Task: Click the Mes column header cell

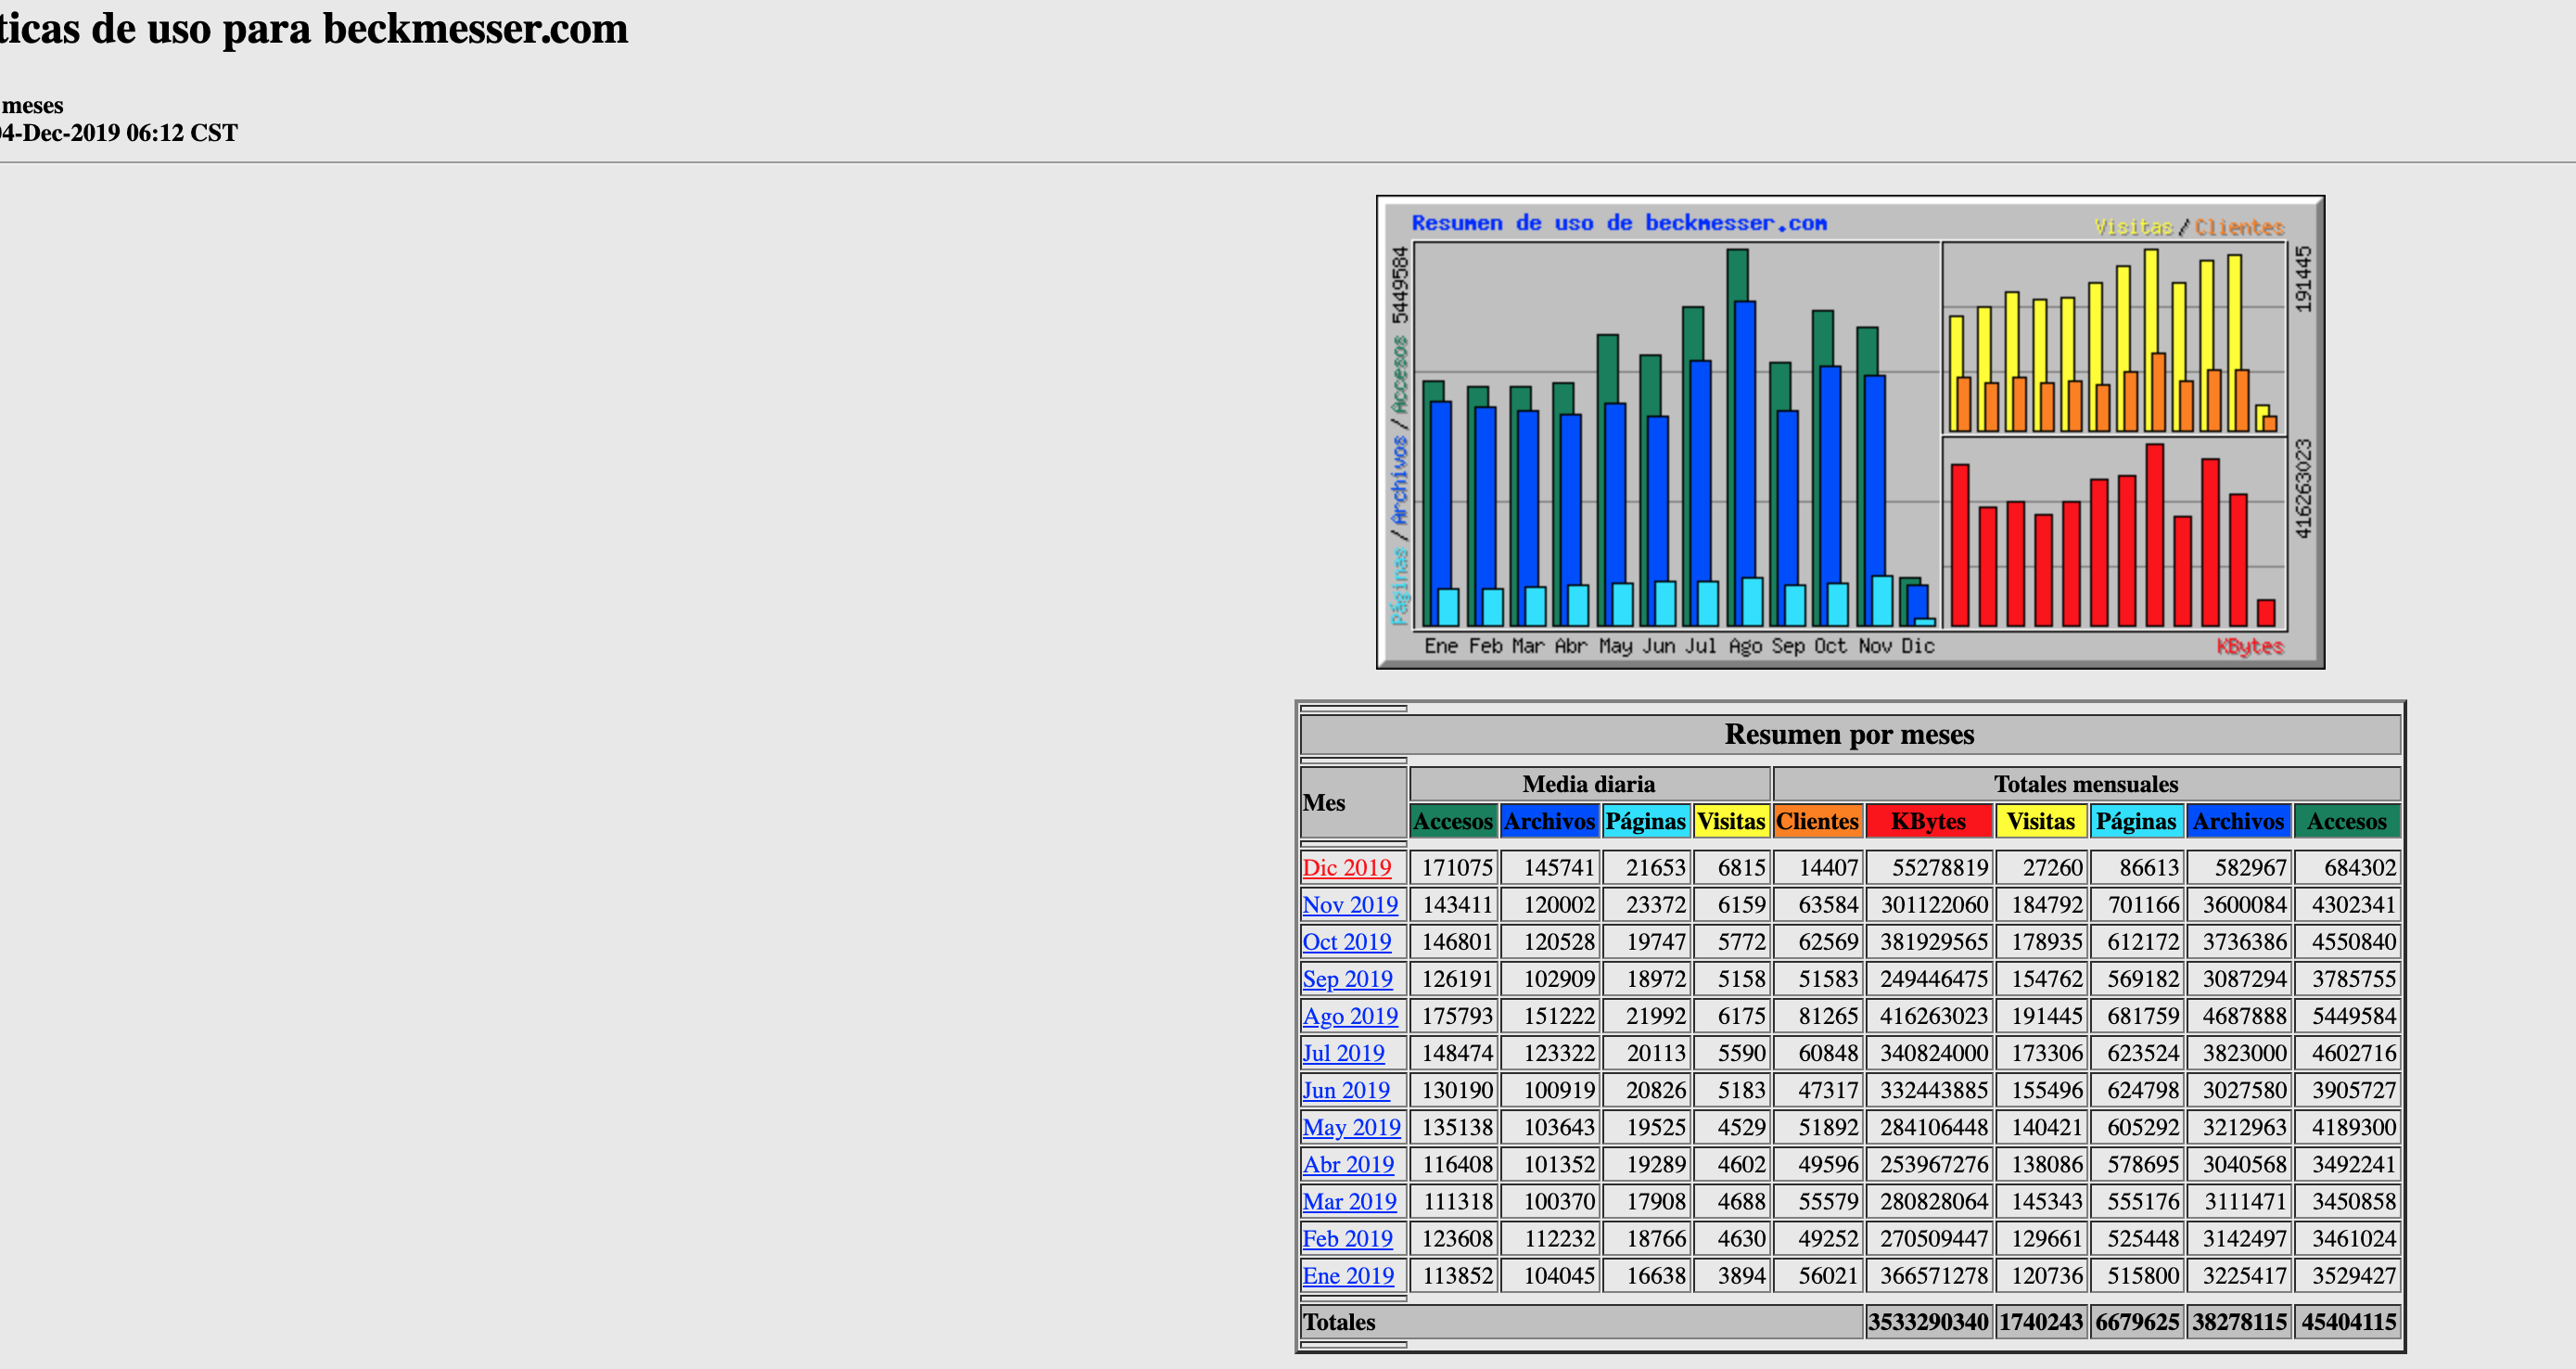Action: (1324, 802)
